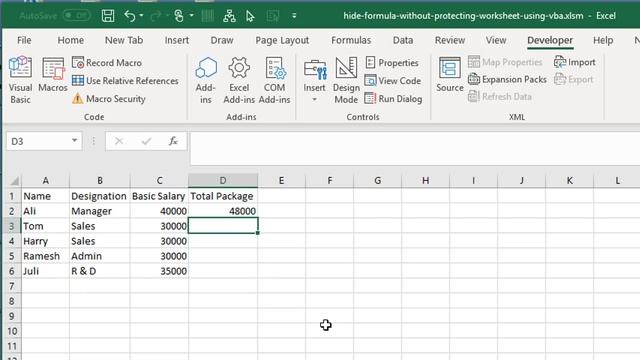Viewport: 640px width, 360px height.
Task: Click the Name Box showing D3
Action: pos(39,141)
